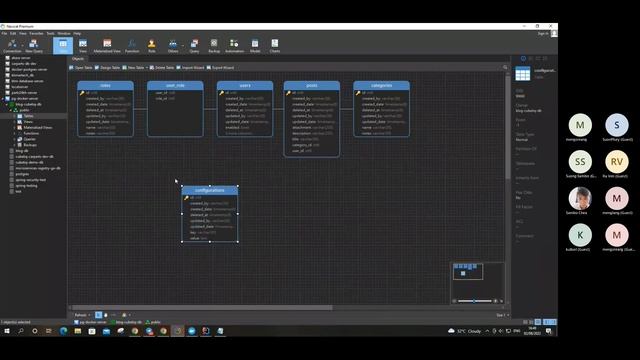This screenshot has height=360, width=640.
Task: Show views with the View toolbar icon
Action: click(x=83, y=46)
